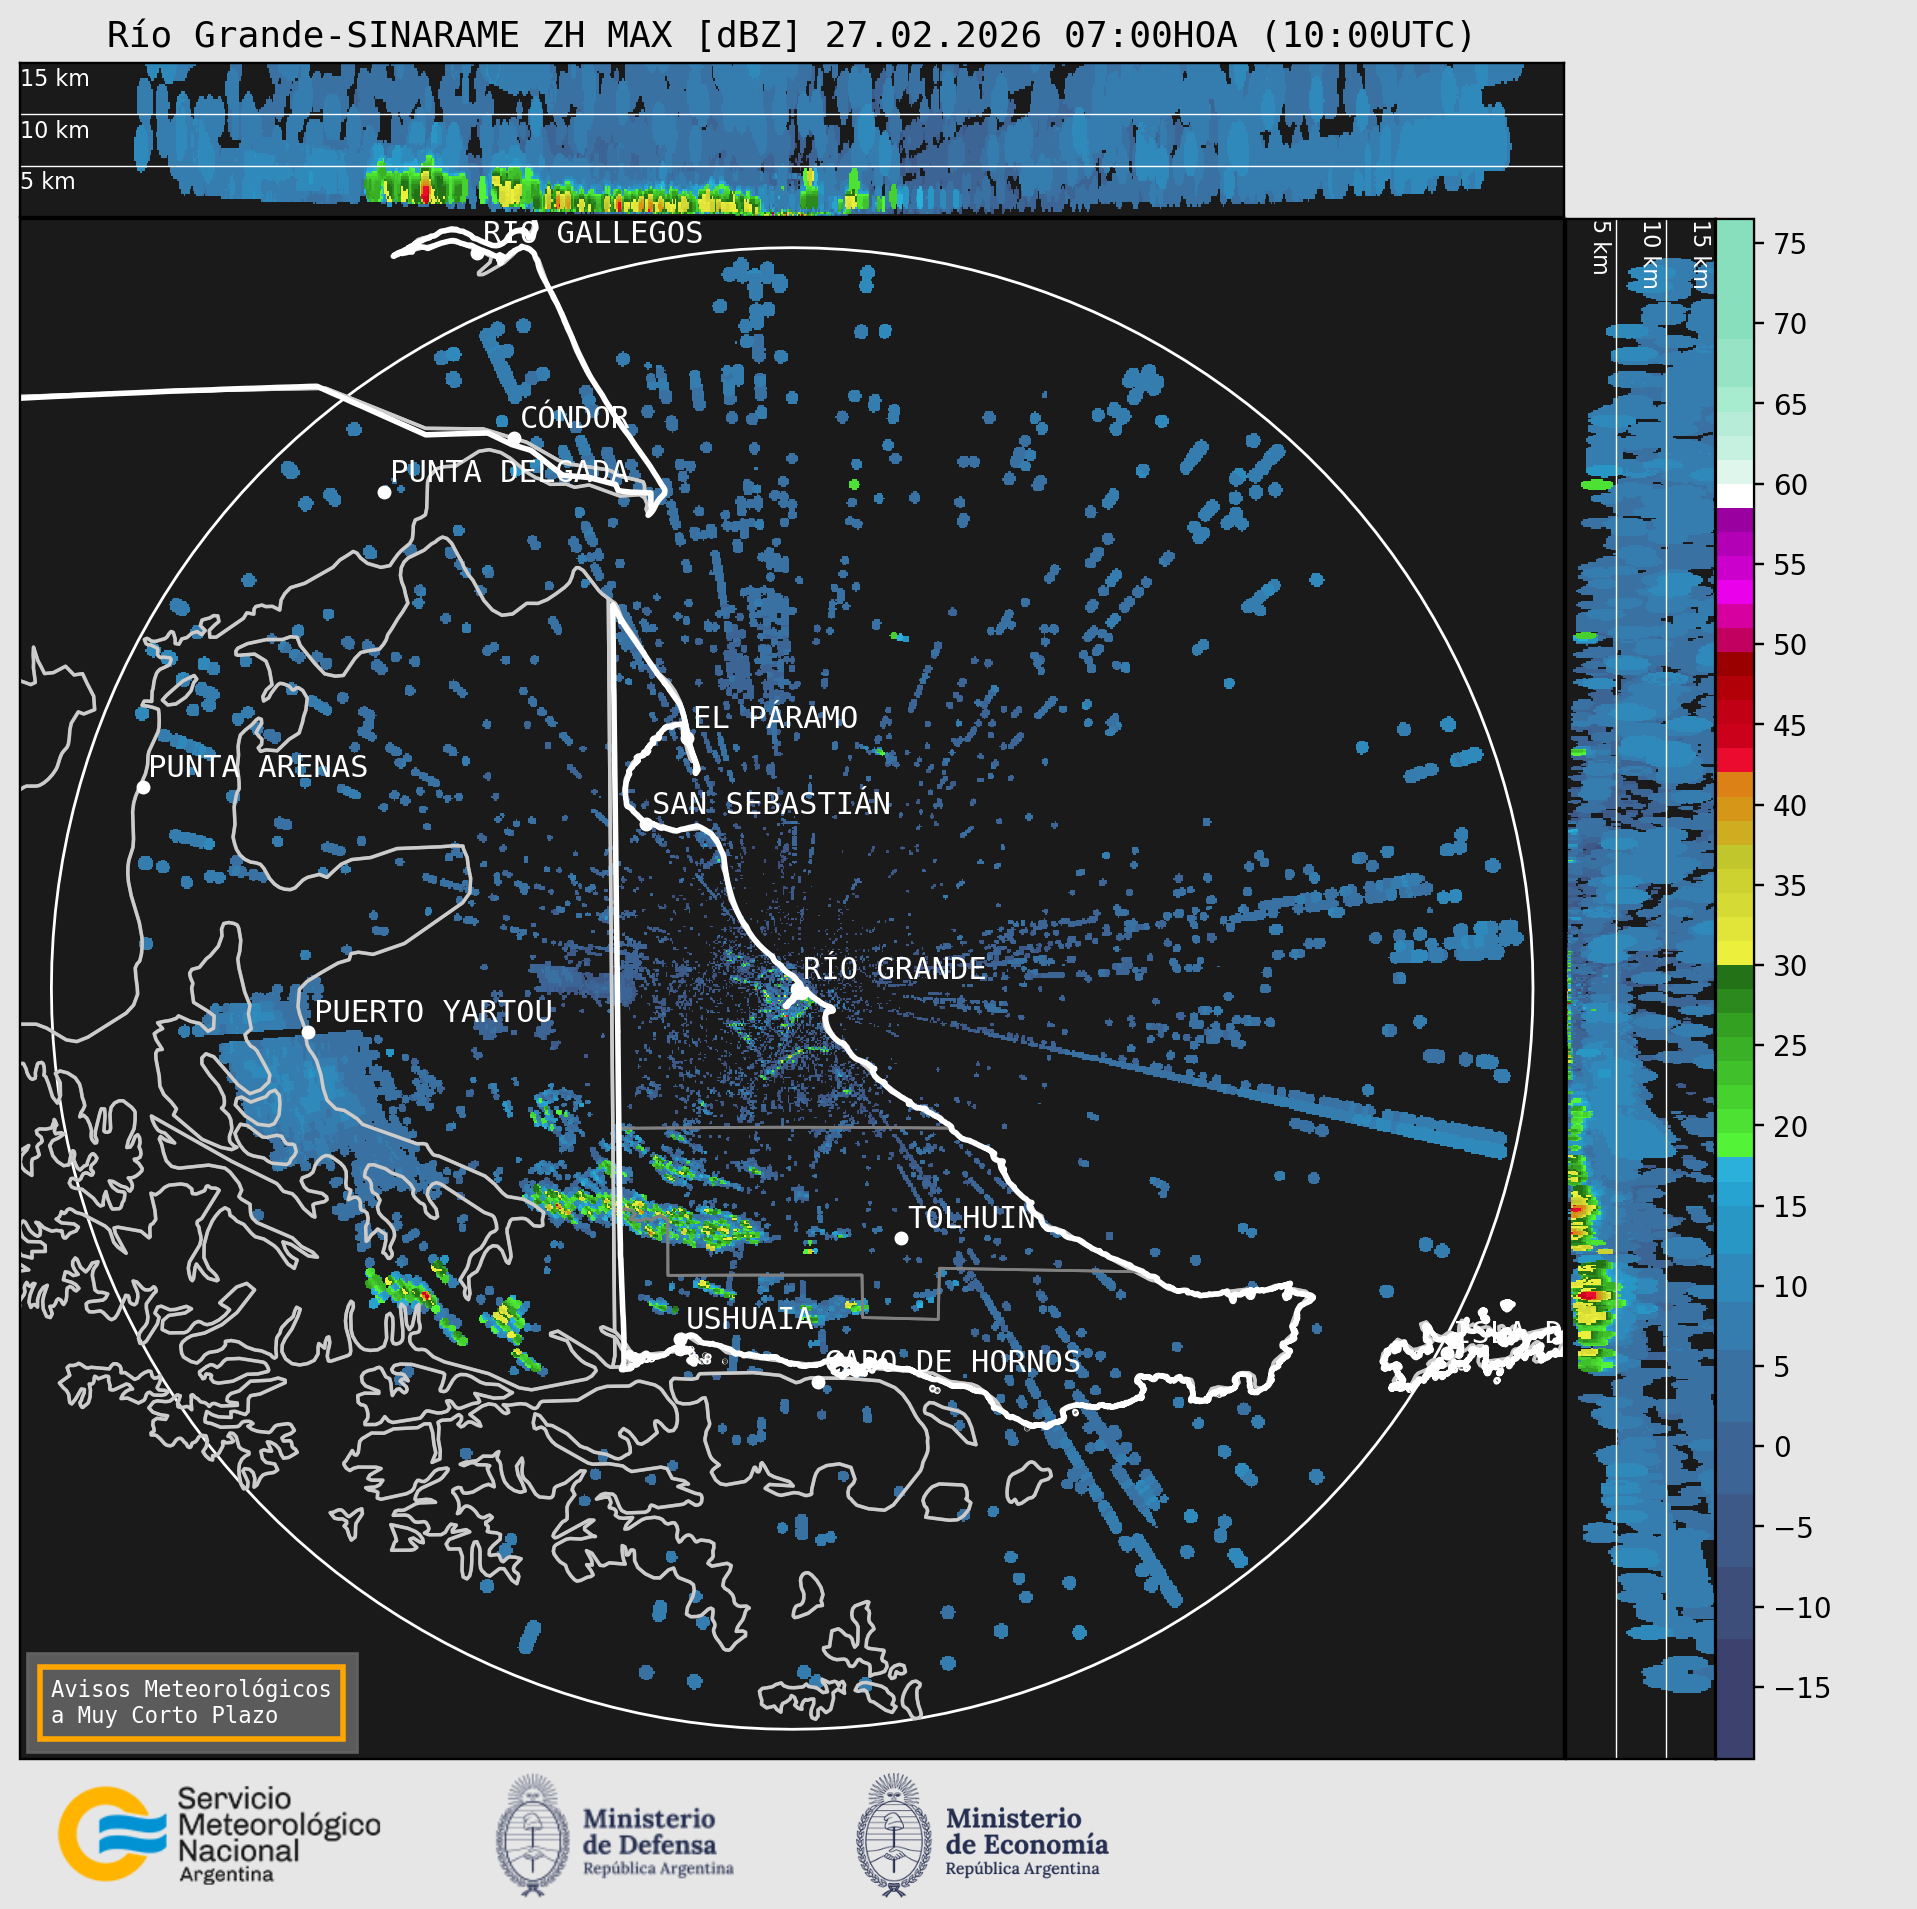
Task: Click the 75 tick label on the colorbar
Action: (x=1790, y=244)
